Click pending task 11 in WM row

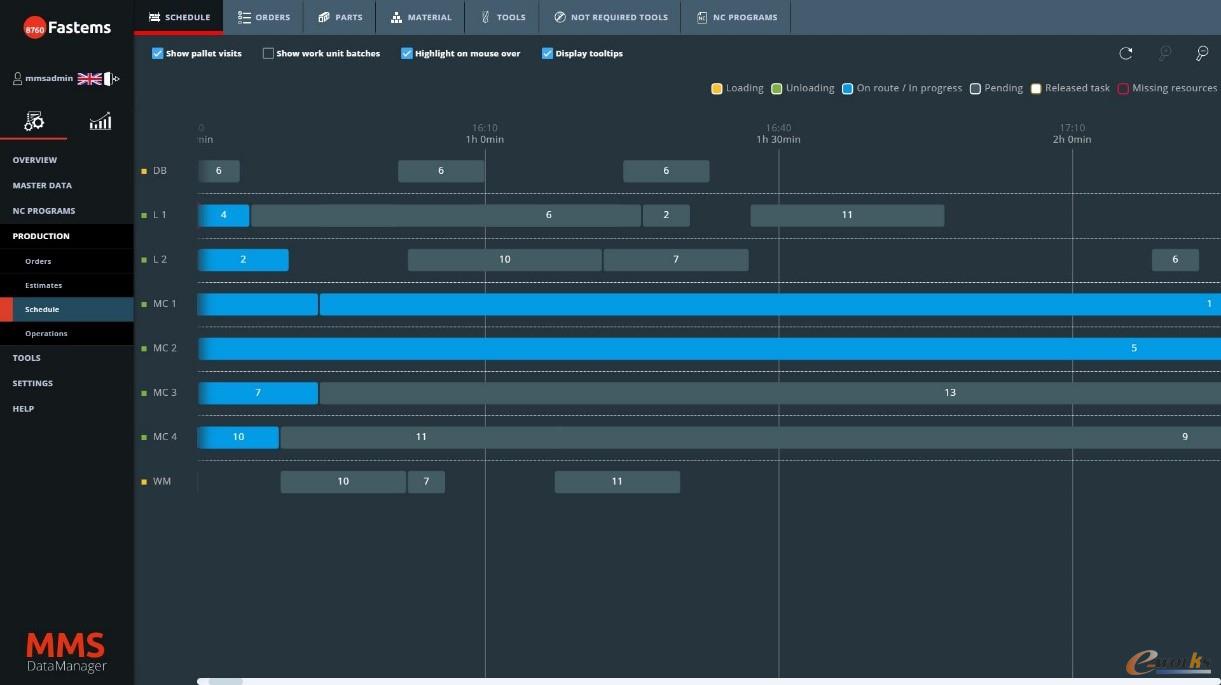[617, 481]
